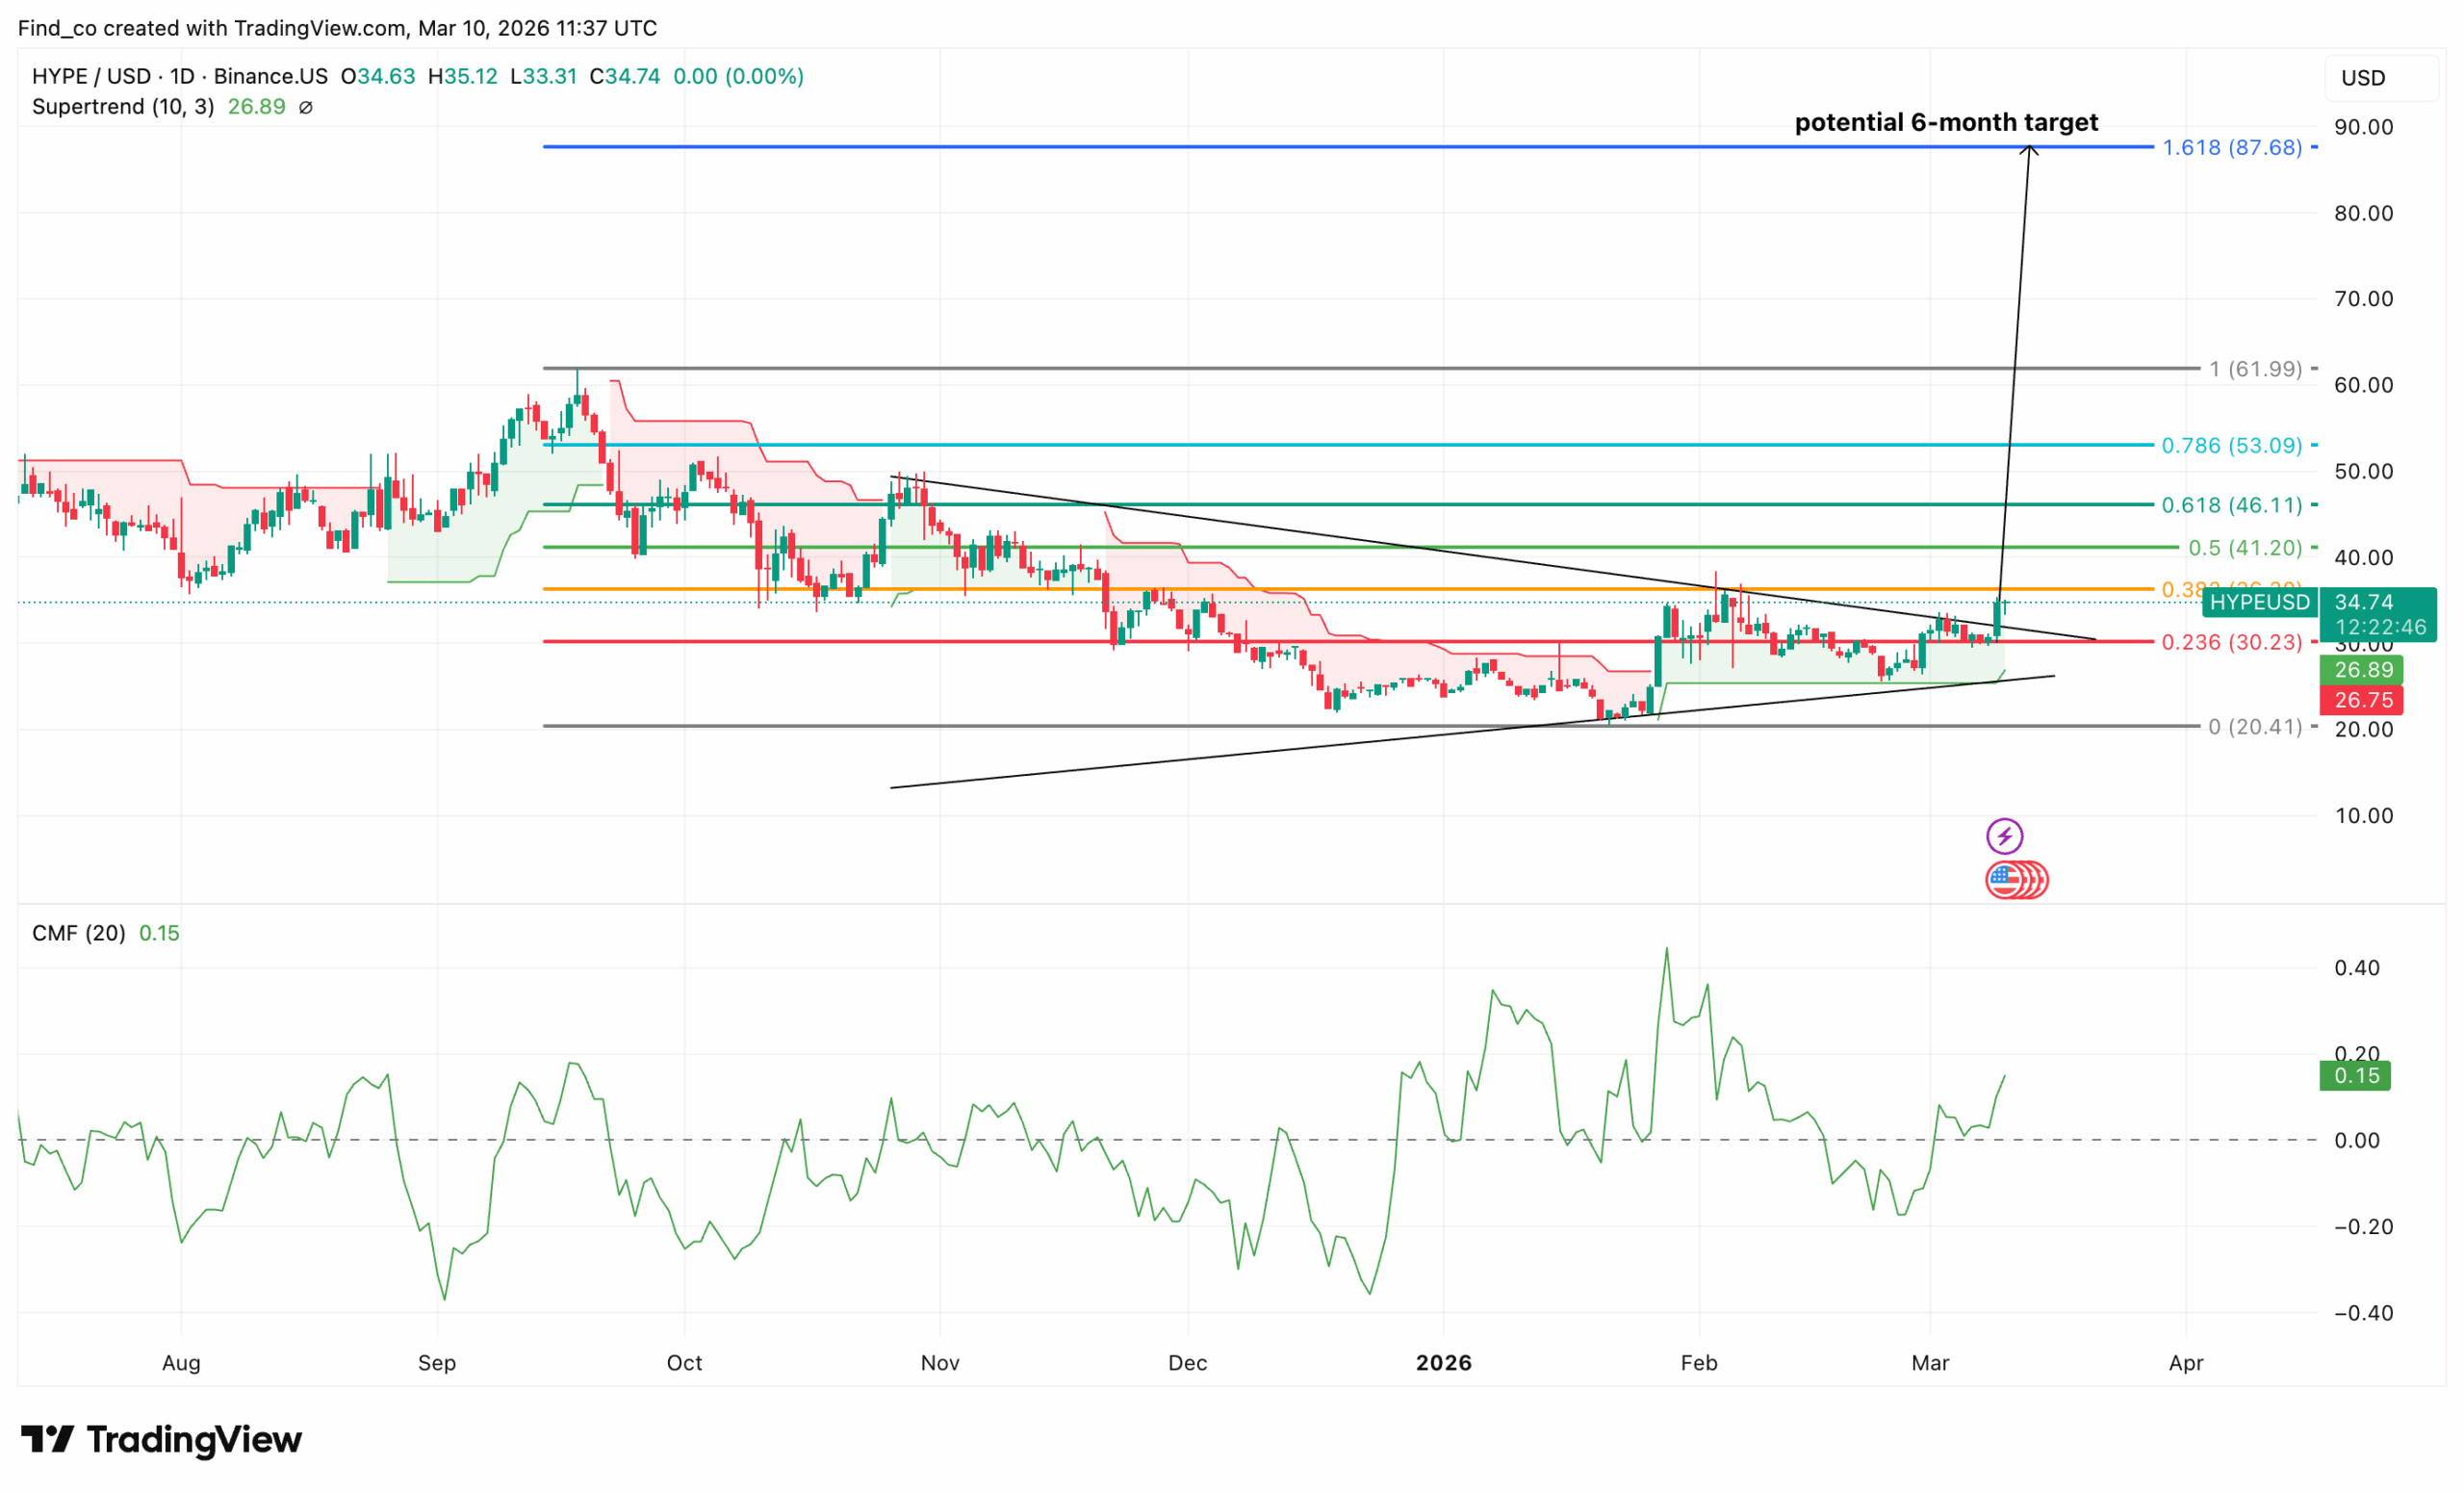Click the 50.00 price axis value
The height and width of the screenshot is (1493, 2464).
point(2364,471)
